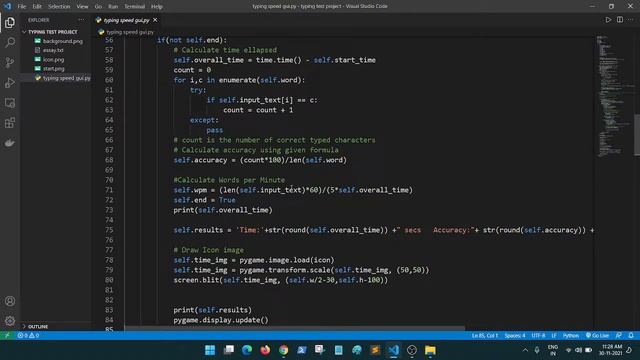Start Go Live server
Screen dimensions: 640x360
[597, 336]
